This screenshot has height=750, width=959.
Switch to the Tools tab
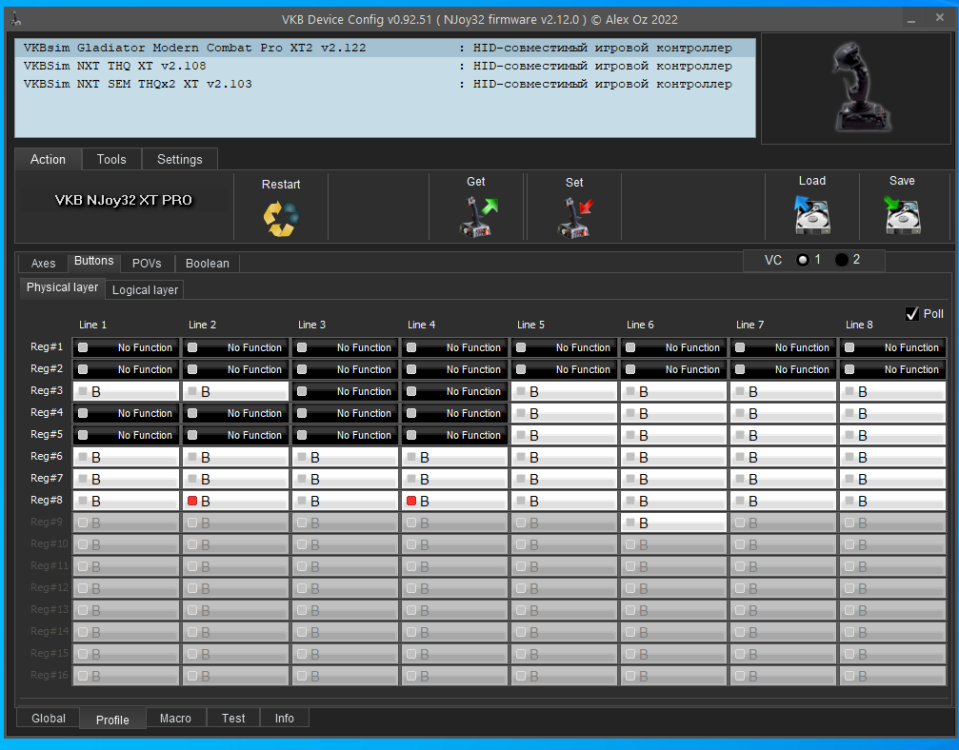(x=111, y=159)
